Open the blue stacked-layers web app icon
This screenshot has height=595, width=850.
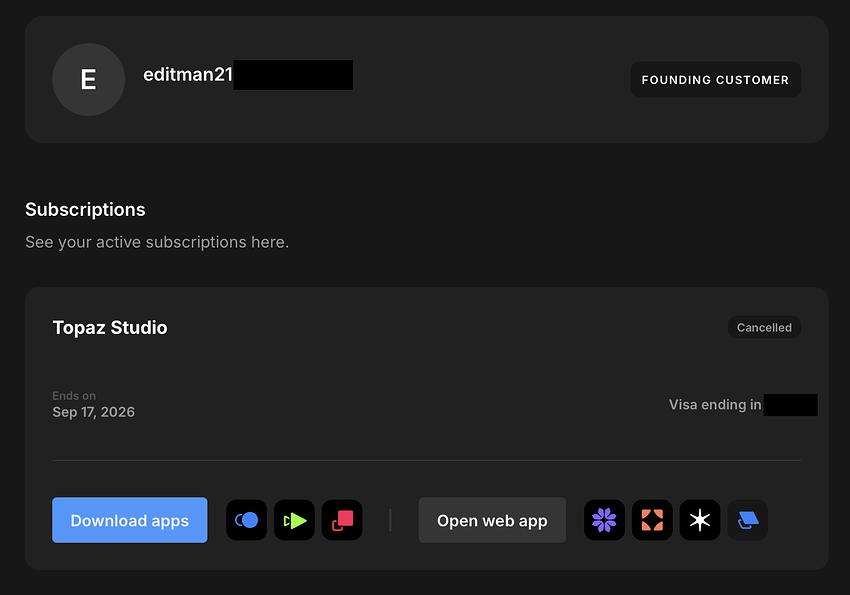(748, 520)
